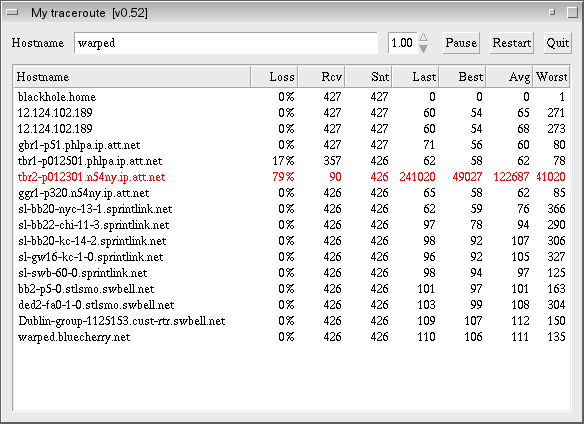Click the maximize square in title bar
The image size is (584, 424).
(573, 13)
